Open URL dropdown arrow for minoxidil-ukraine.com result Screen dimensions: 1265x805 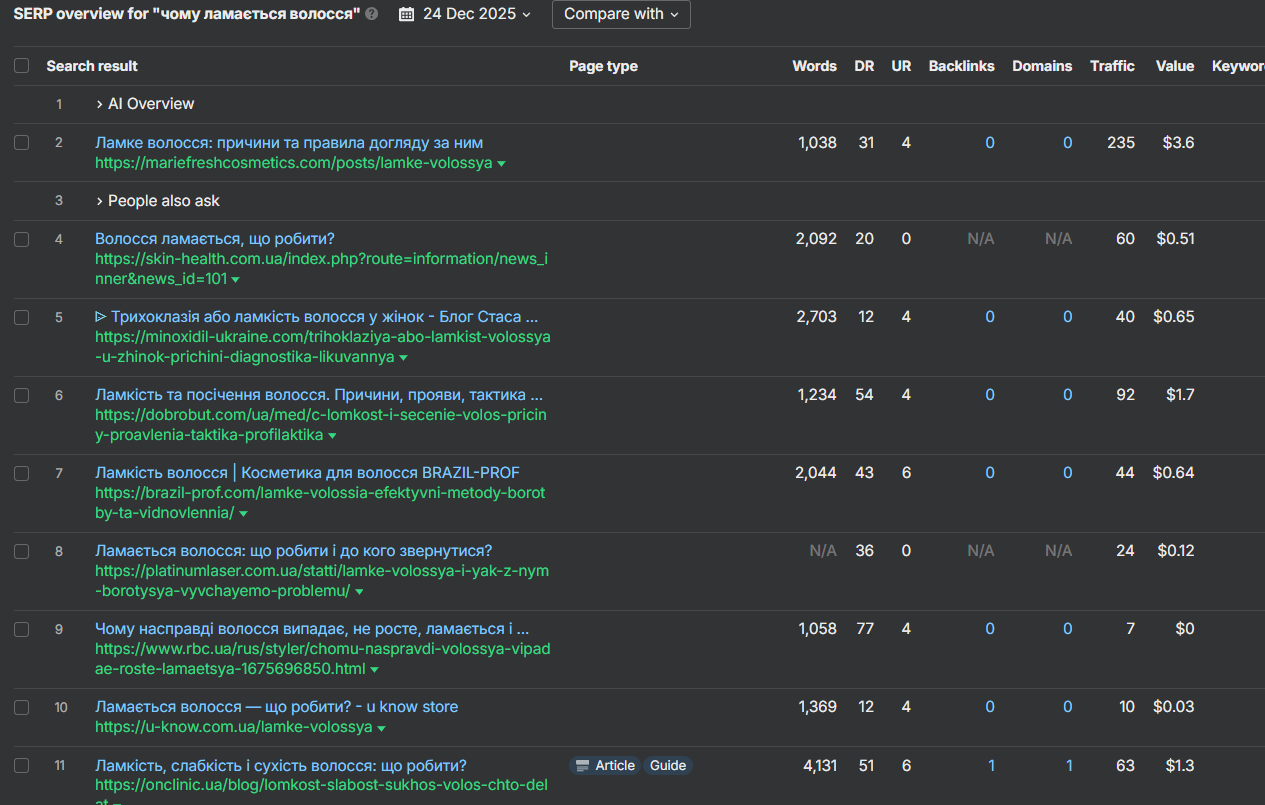[x=403, y=357]
